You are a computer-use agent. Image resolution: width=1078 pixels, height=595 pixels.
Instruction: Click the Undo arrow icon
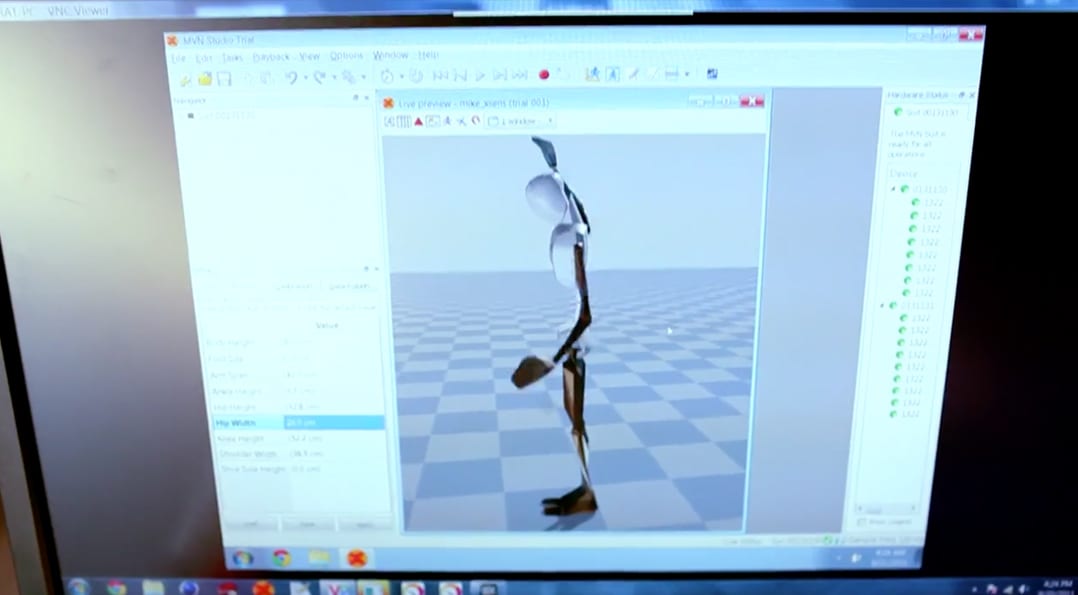point(292,78)
